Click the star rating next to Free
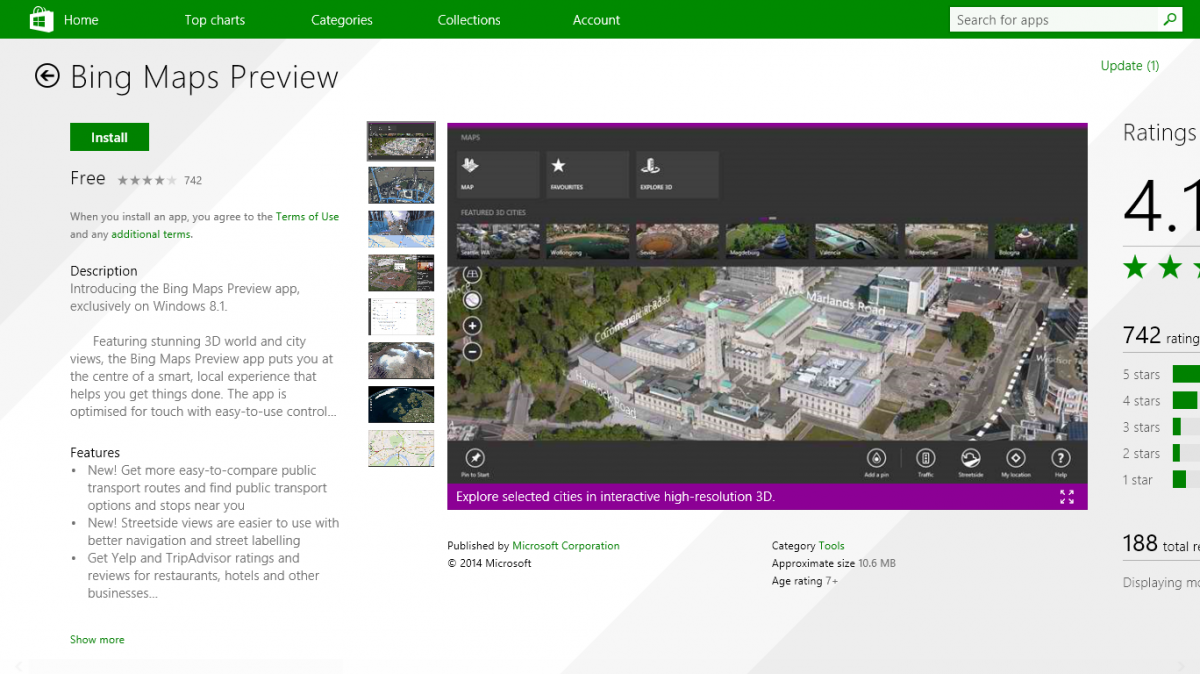The height and width of the screenshot is (674, 1200). (x=147, y=180)
